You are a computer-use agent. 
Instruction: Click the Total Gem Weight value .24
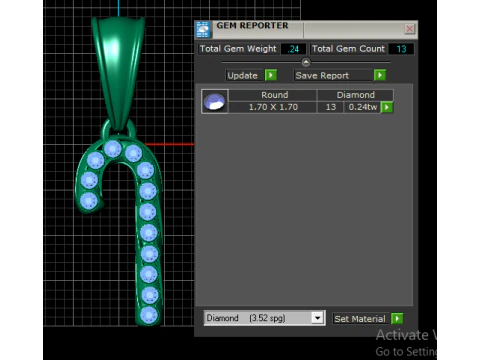click(x=293, y=49)
